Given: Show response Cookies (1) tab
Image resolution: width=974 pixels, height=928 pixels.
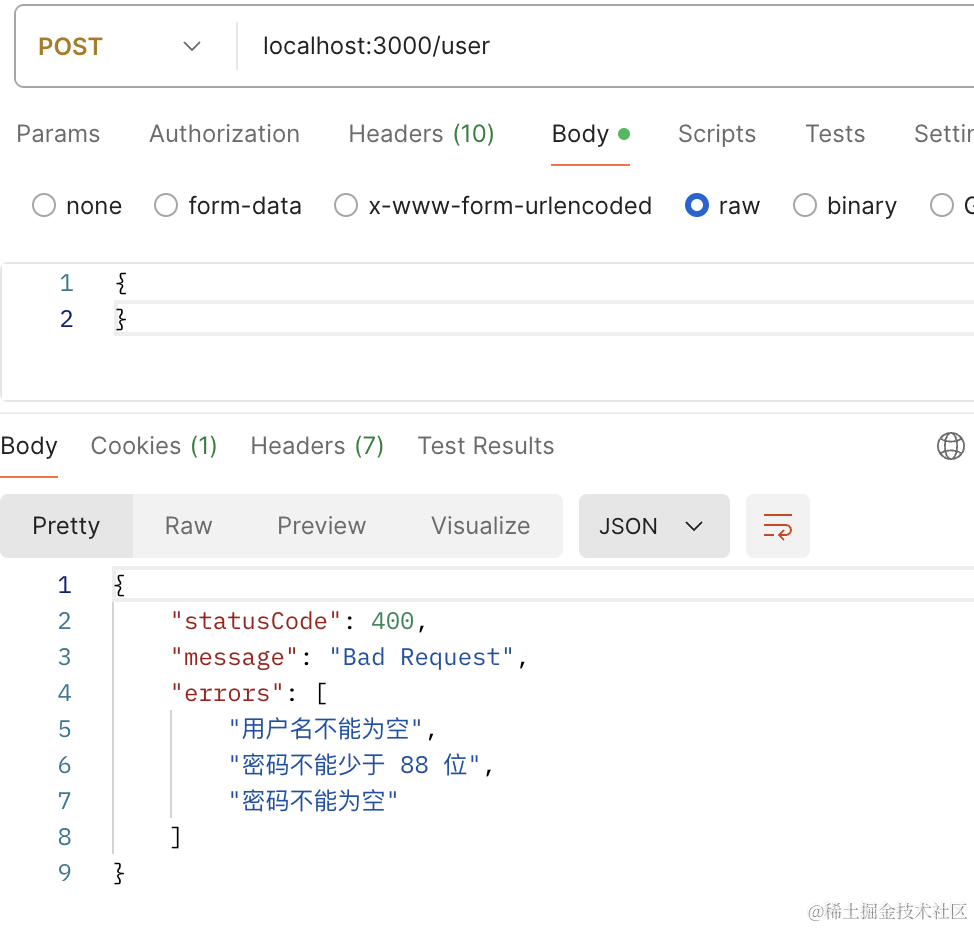Looking at the screenshot, I should click(x=154, y=446).
